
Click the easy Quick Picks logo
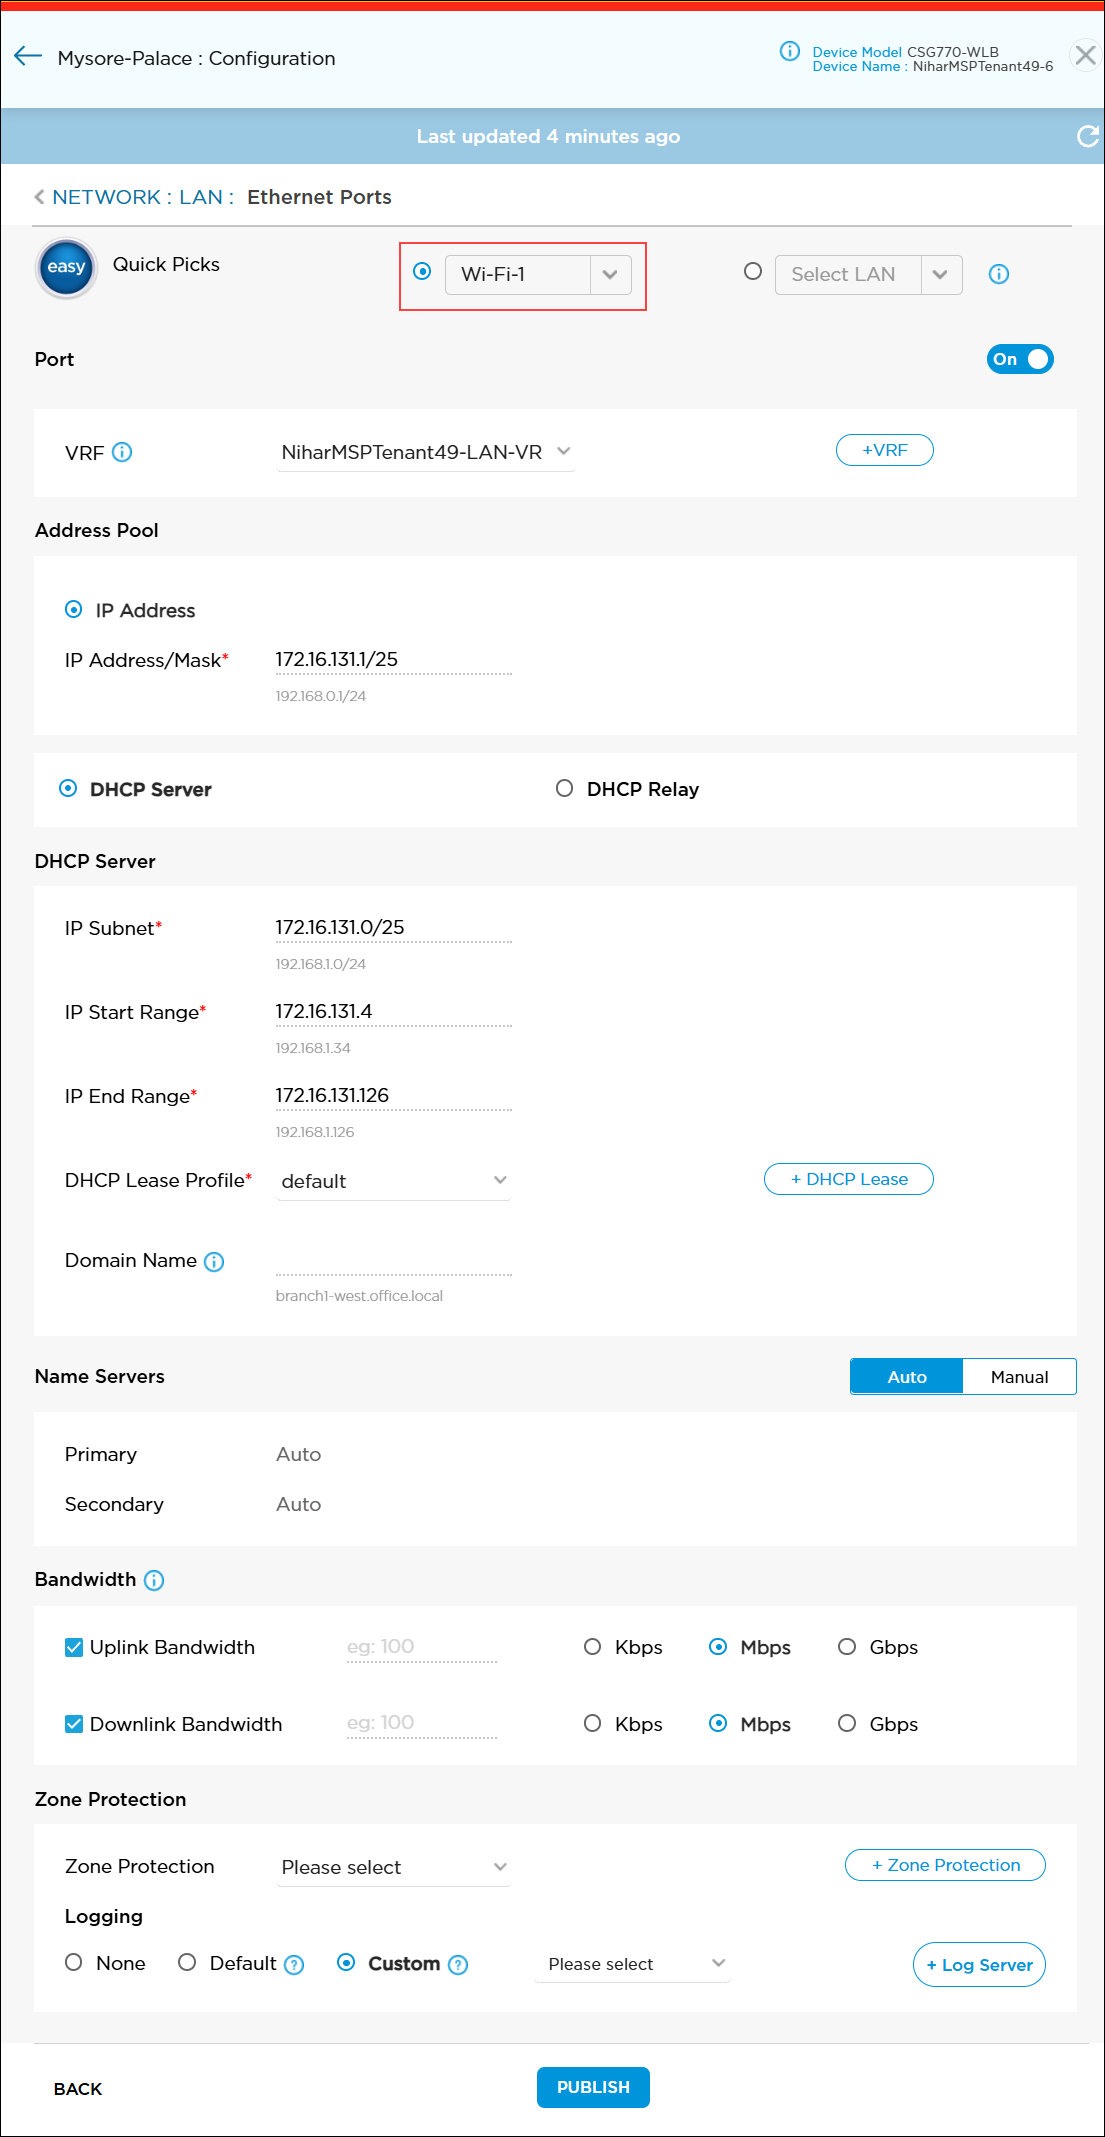click(66, 267)
